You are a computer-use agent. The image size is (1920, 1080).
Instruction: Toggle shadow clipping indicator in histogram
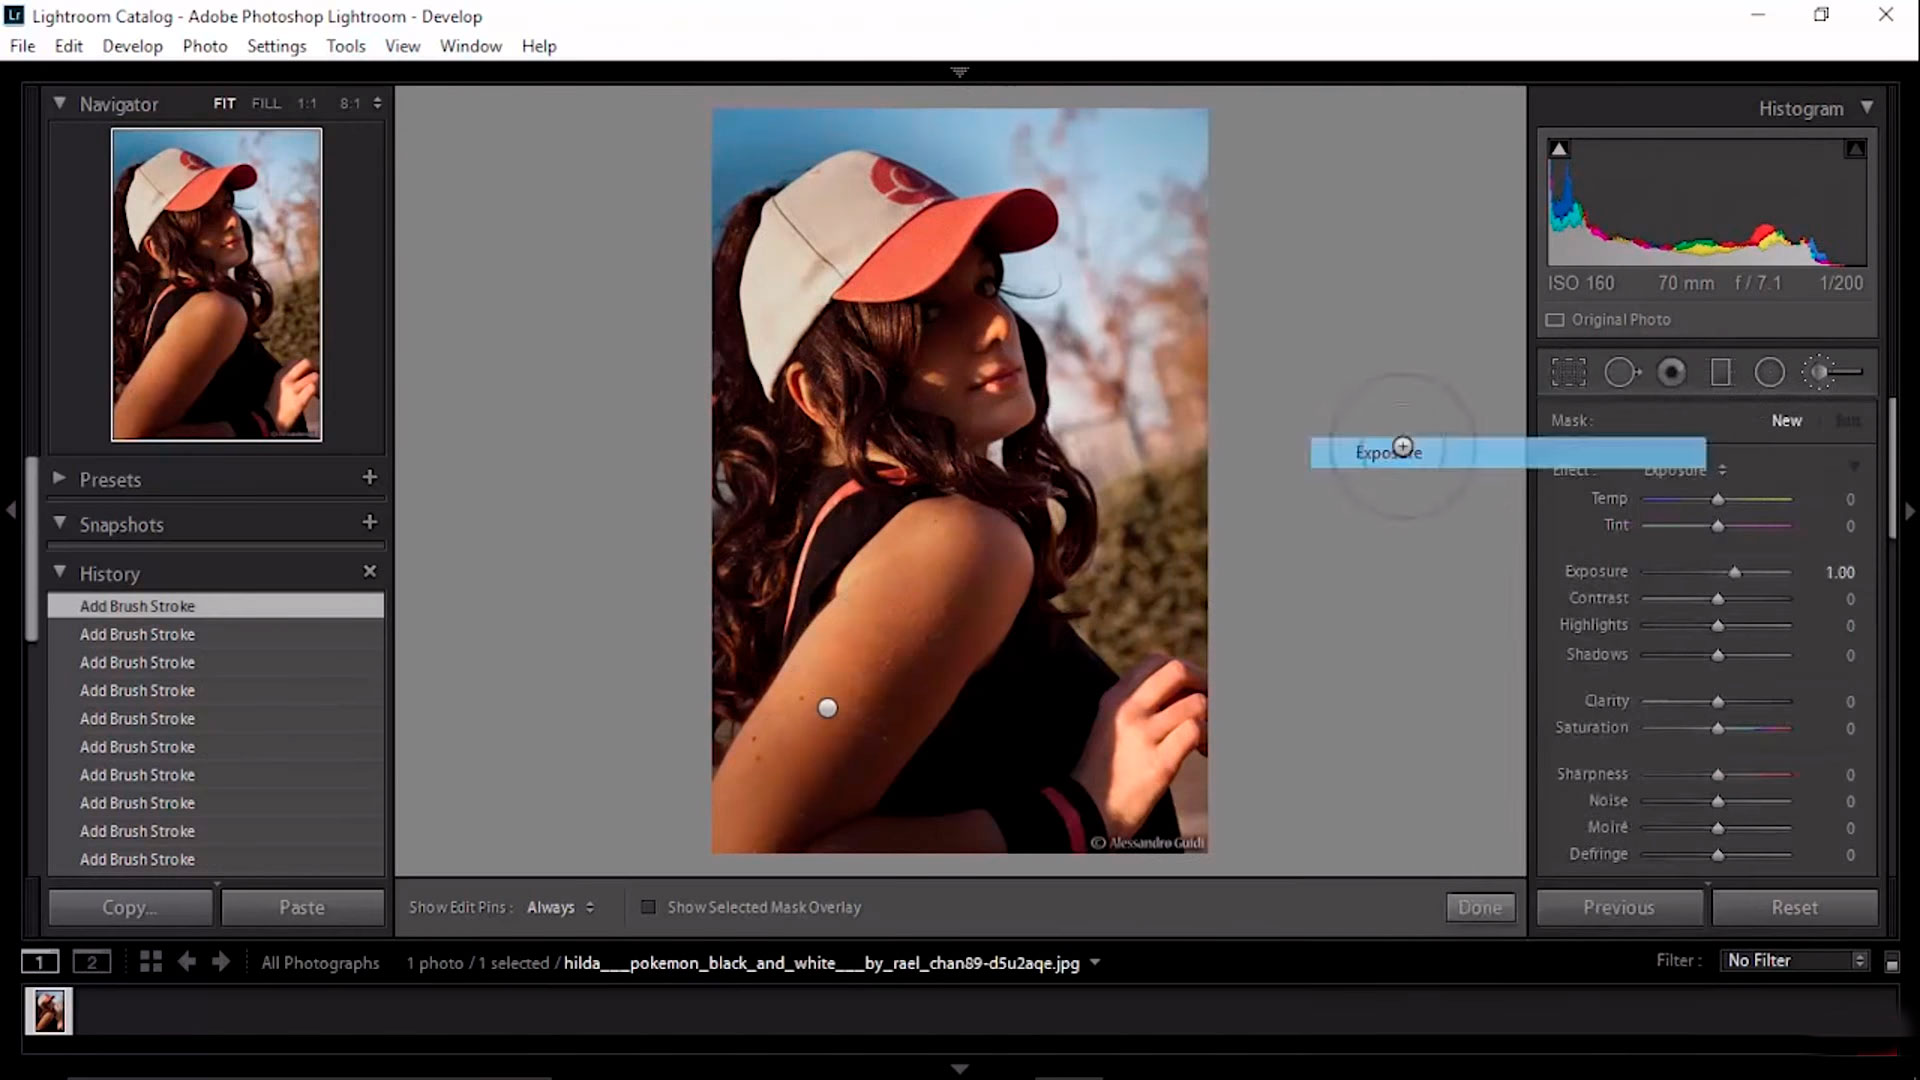(1559, 149)
